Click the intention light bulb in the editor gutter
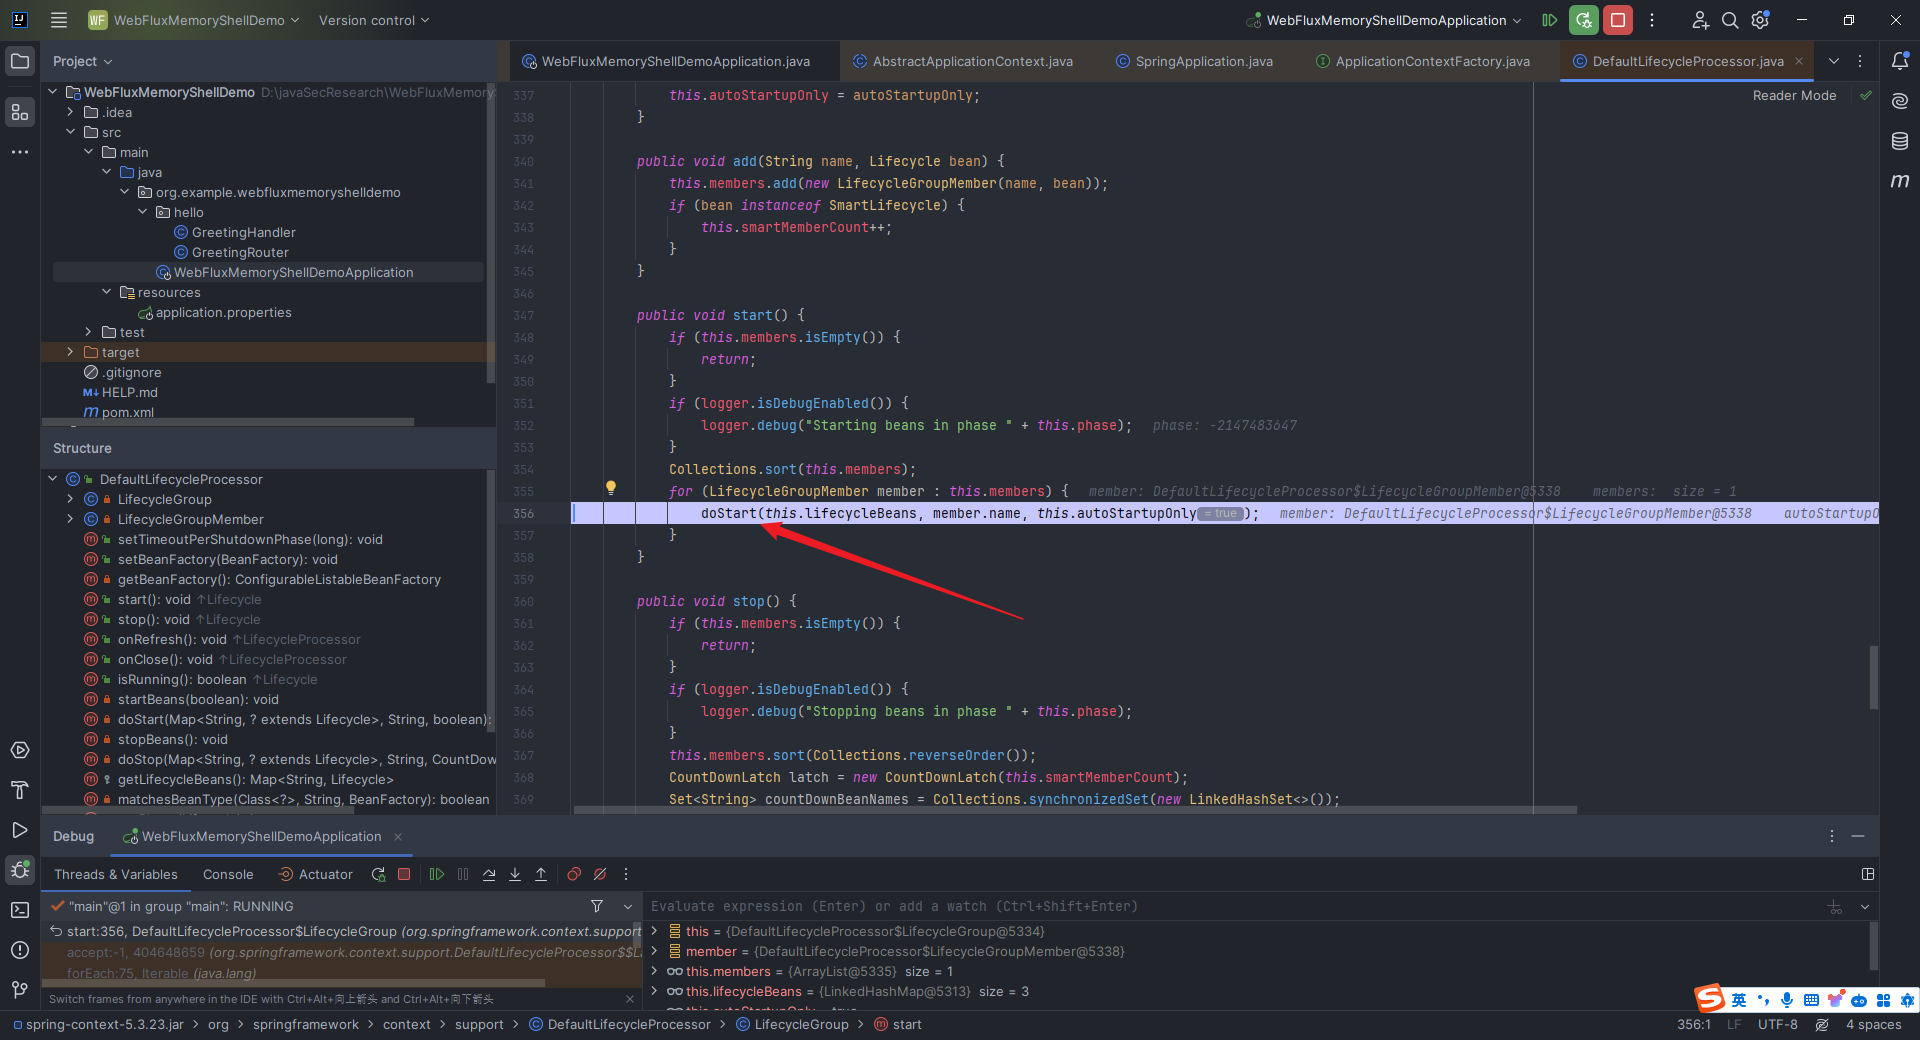Viewport: 1920px width, 1040px height. click(611, 488)
